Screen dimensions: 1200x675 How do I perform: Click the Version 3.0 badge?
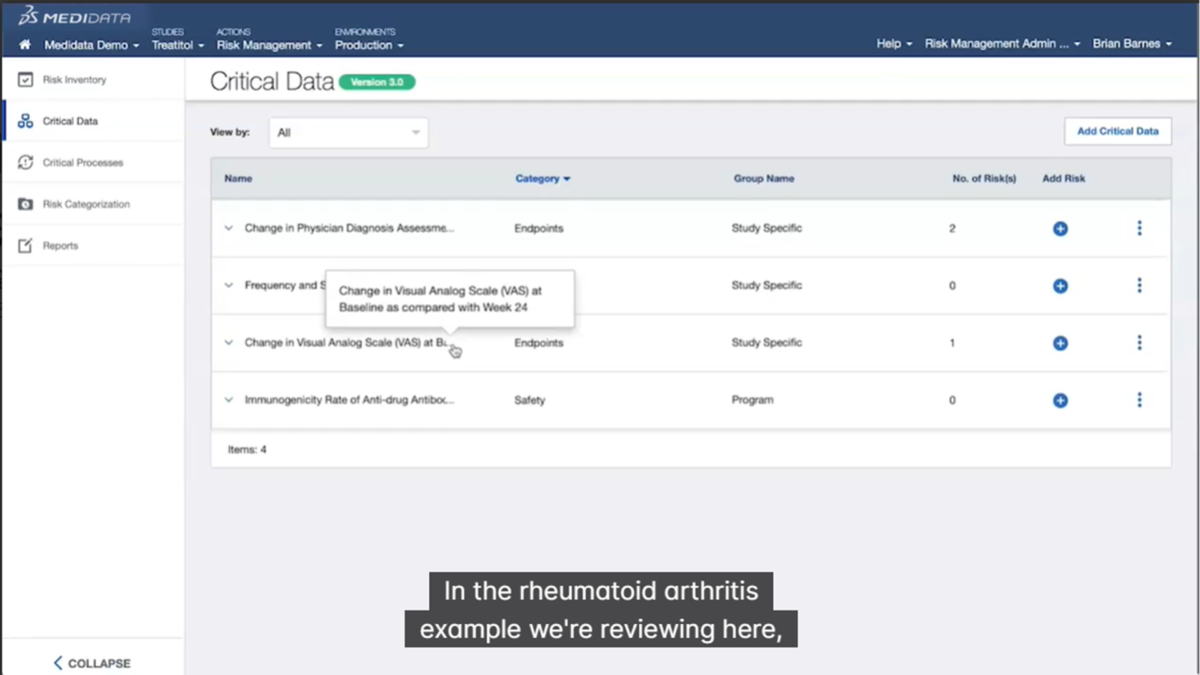pyautogui.click(x=377, y=82)
